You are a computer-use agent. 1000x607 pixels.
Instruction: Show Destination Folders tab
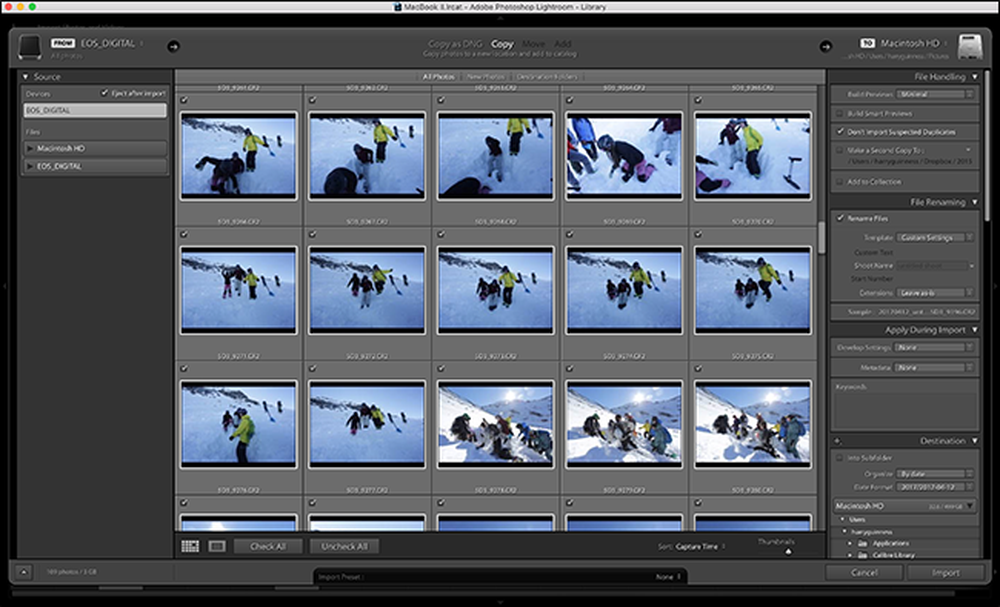[547, 77]
